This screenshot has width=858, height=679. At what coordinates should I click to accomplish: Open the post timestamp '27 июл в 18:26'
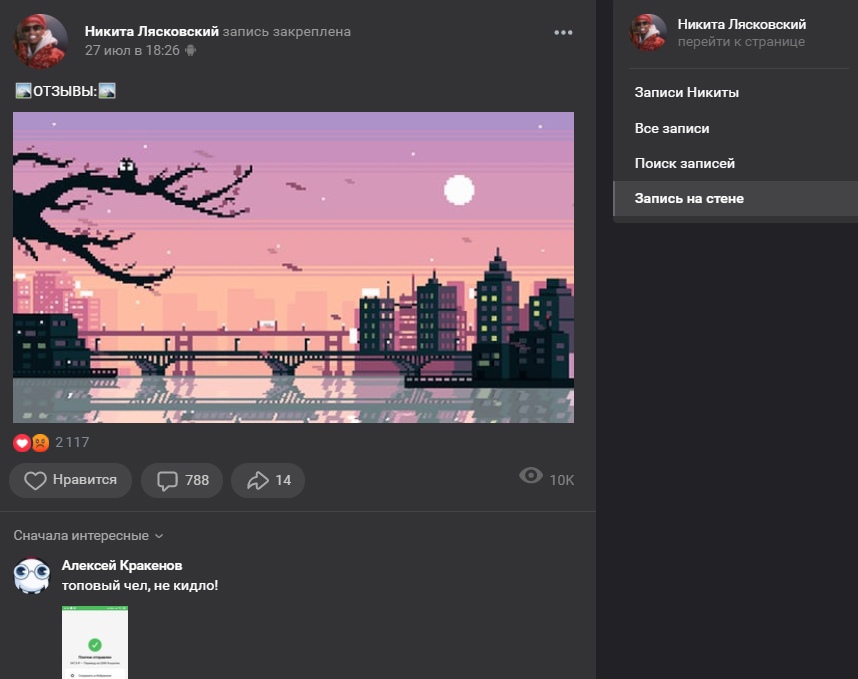(x=132, y=50)
